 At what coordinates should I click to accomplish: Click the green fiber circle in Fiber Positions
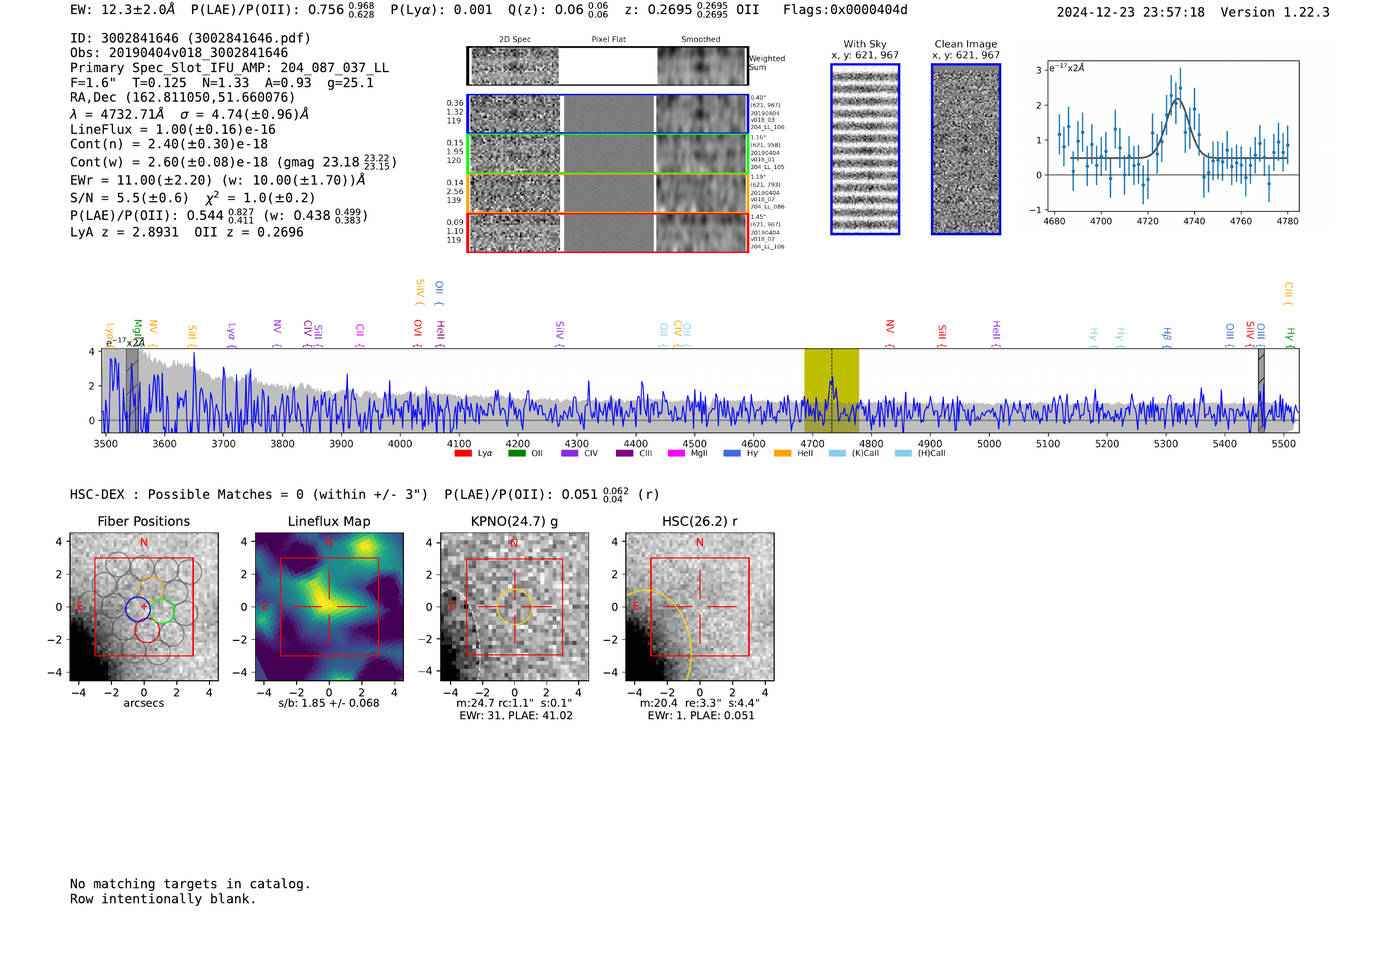(162, 610)
